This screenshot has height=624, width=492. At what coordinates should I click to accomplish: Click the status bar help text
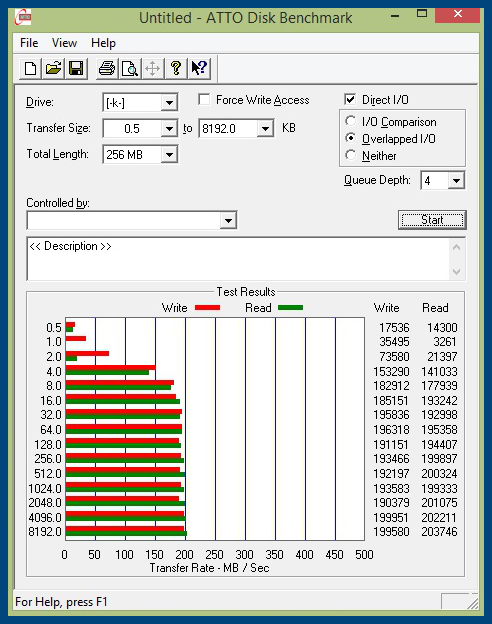click(x=61, y=602)
